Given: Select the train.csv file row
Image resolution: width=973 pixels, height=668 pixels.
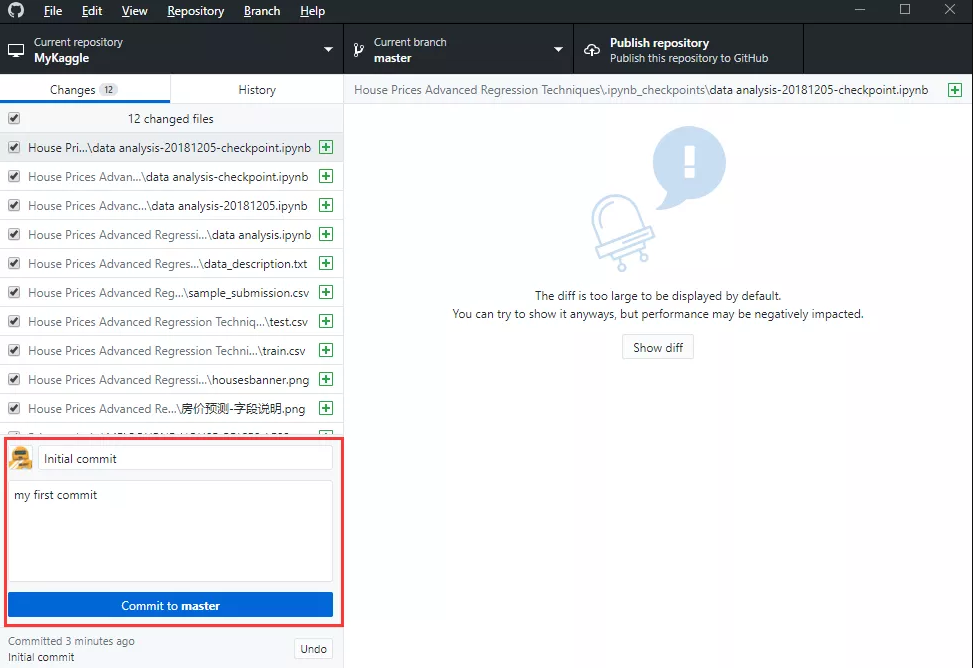Looking at the screenshot, I should coord(171,350).
